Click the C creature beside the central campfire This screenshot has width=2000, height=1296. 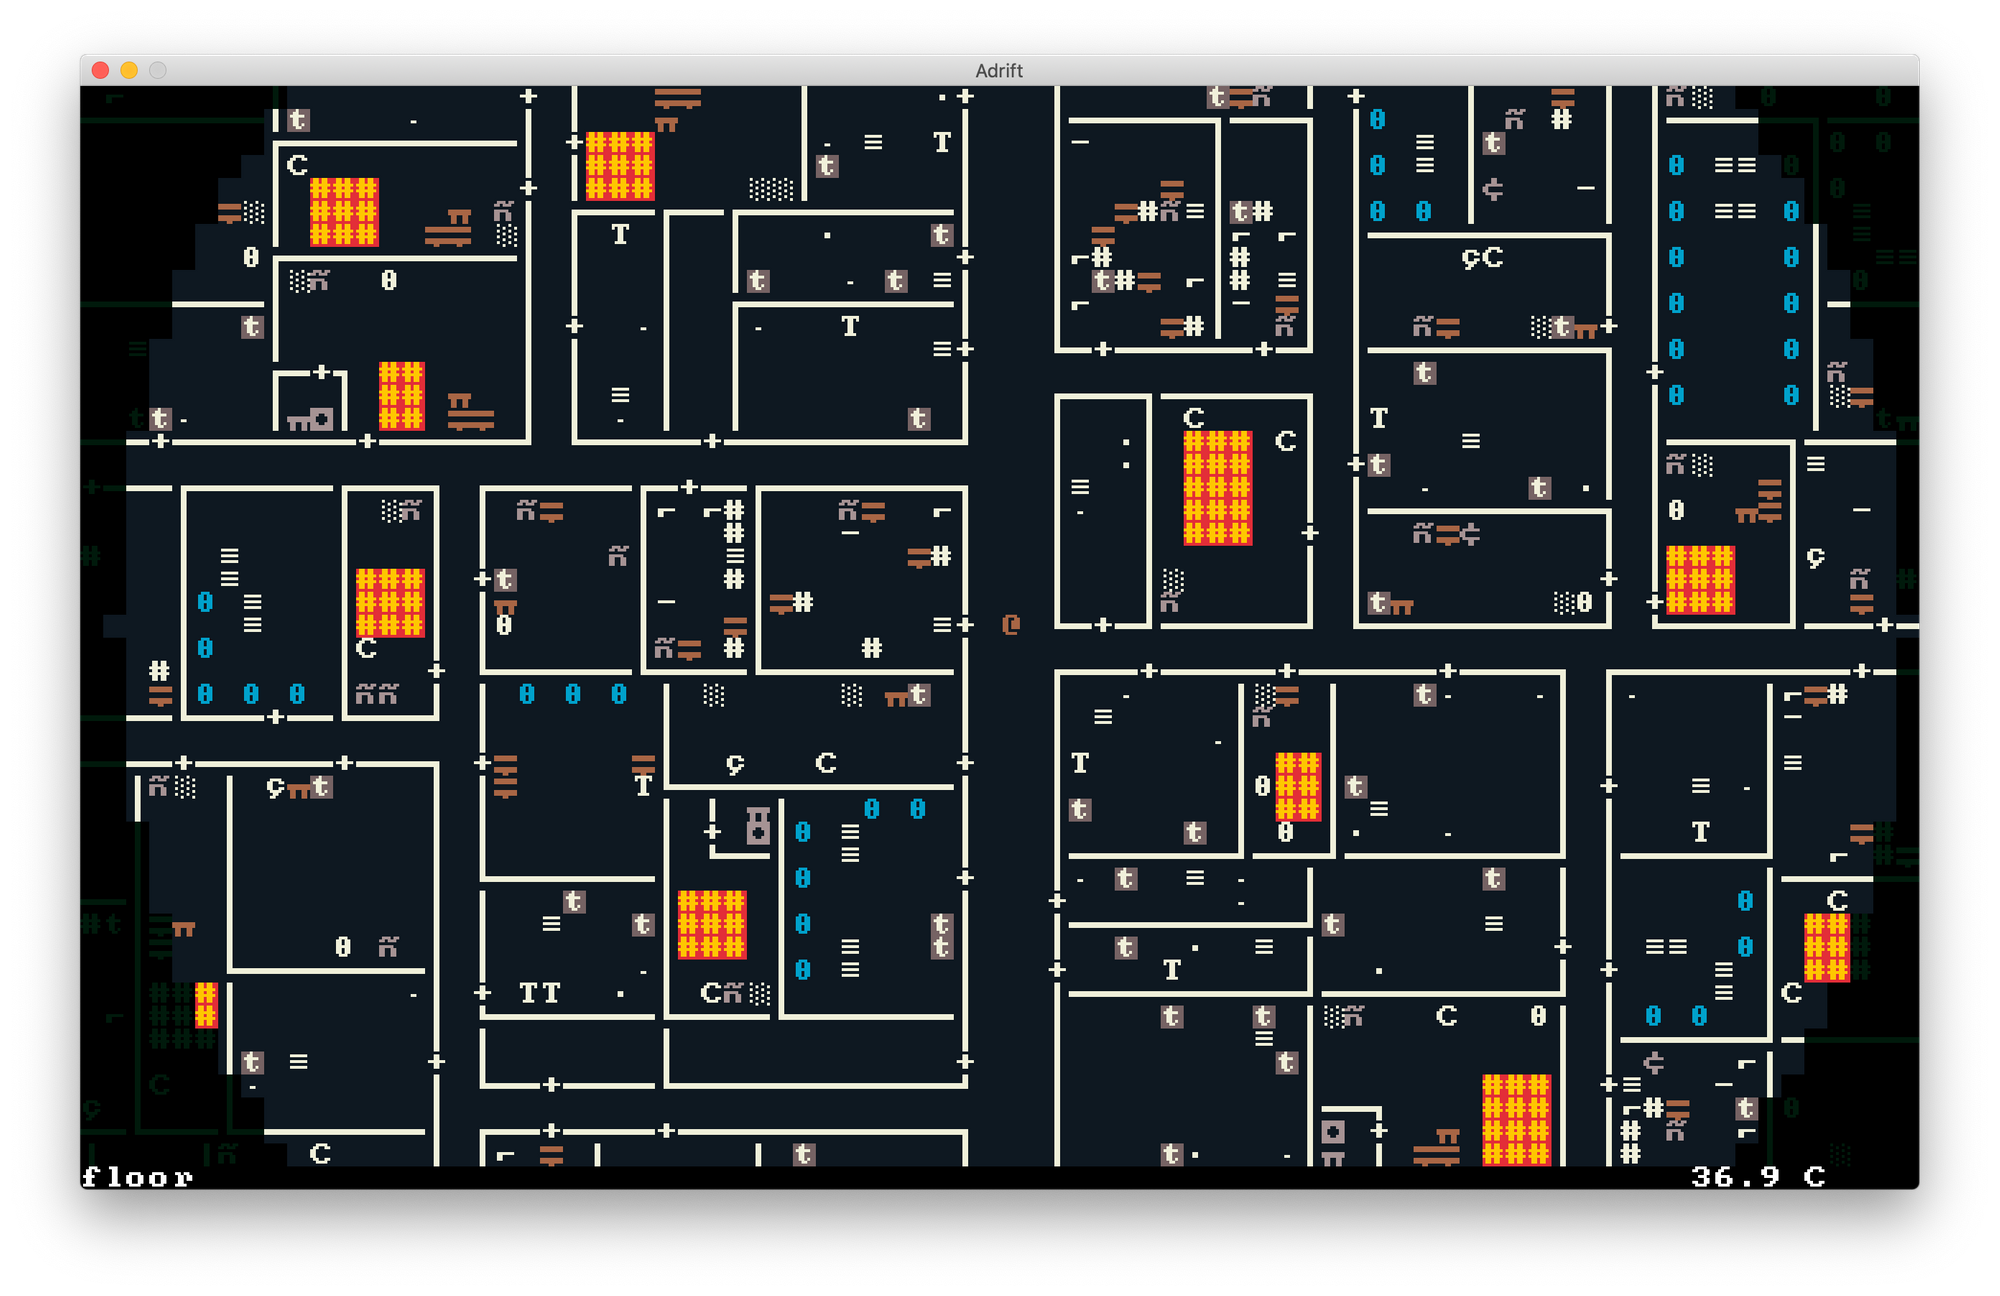pyautogui.click(x=1285, y=440)
